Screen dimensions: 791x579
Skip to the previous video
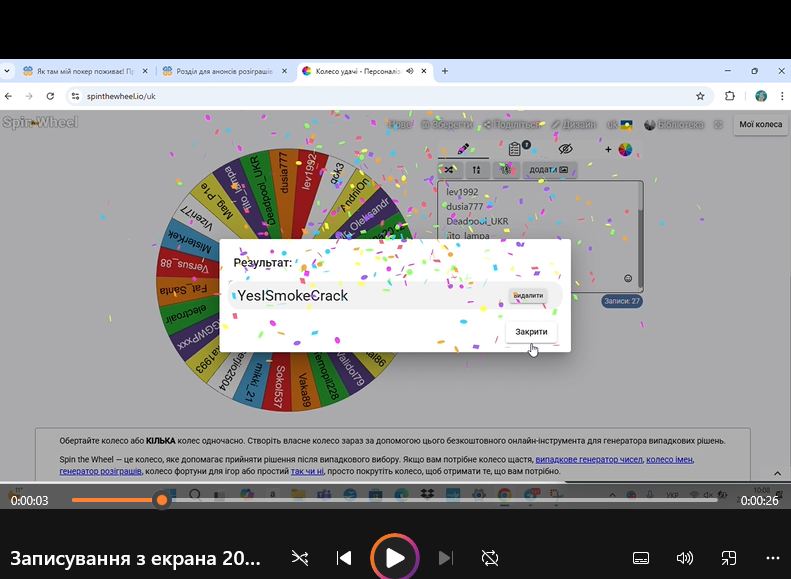(x=344, y=558)
